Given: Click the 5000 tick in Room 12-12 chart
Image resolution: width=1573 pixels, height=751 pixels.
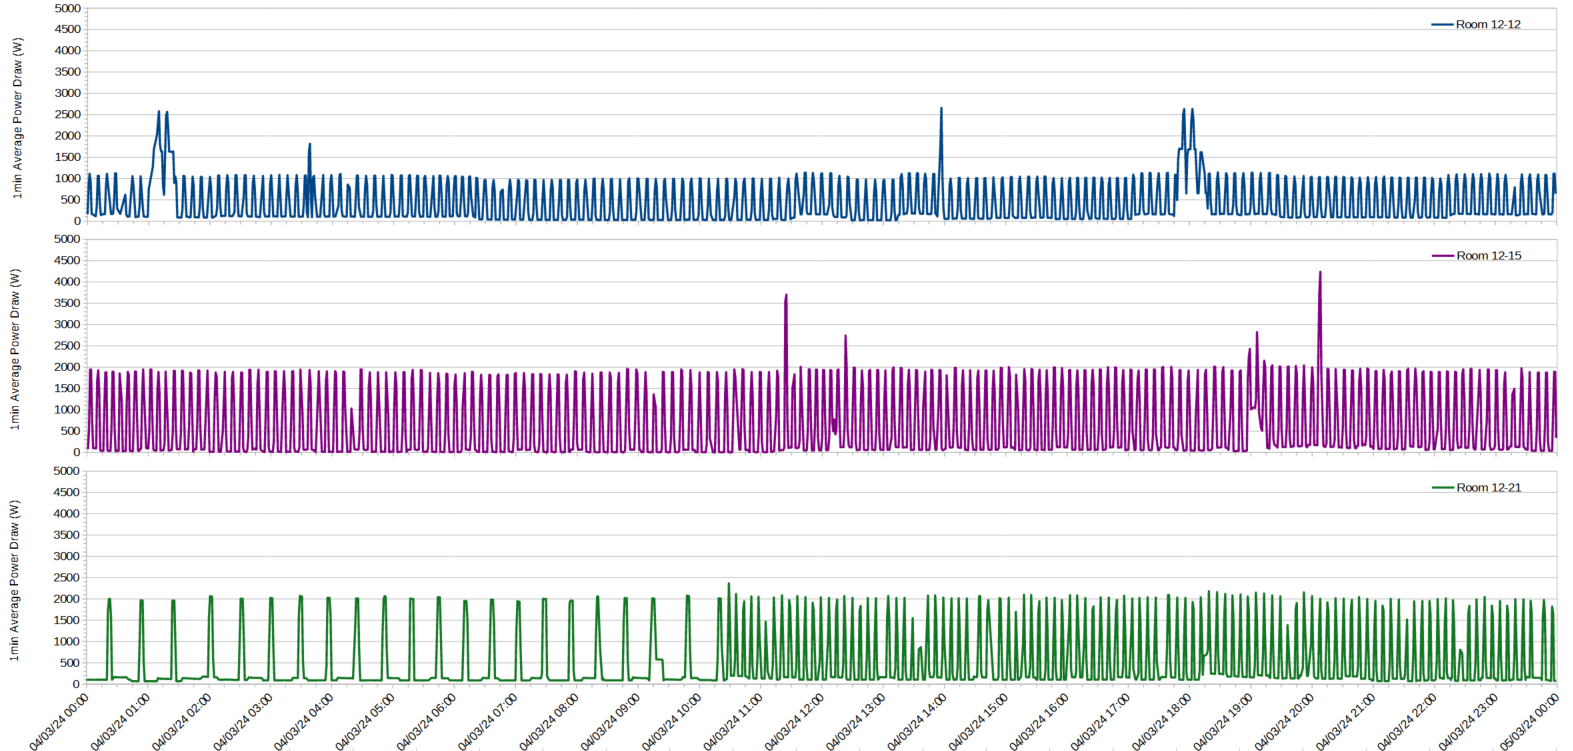Looking at the screenshot, I should coord(68,8).
